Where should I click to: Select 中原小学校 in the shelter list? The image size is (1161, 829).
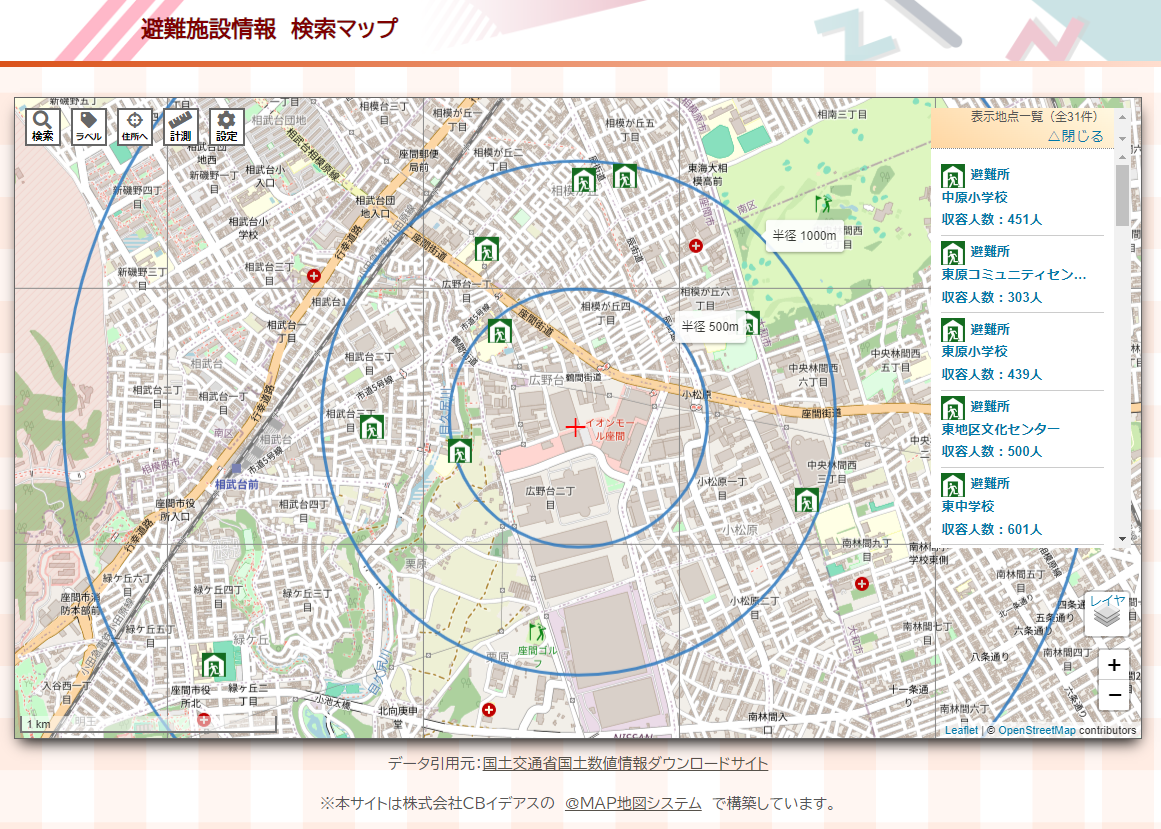click(x=974, y=198)
